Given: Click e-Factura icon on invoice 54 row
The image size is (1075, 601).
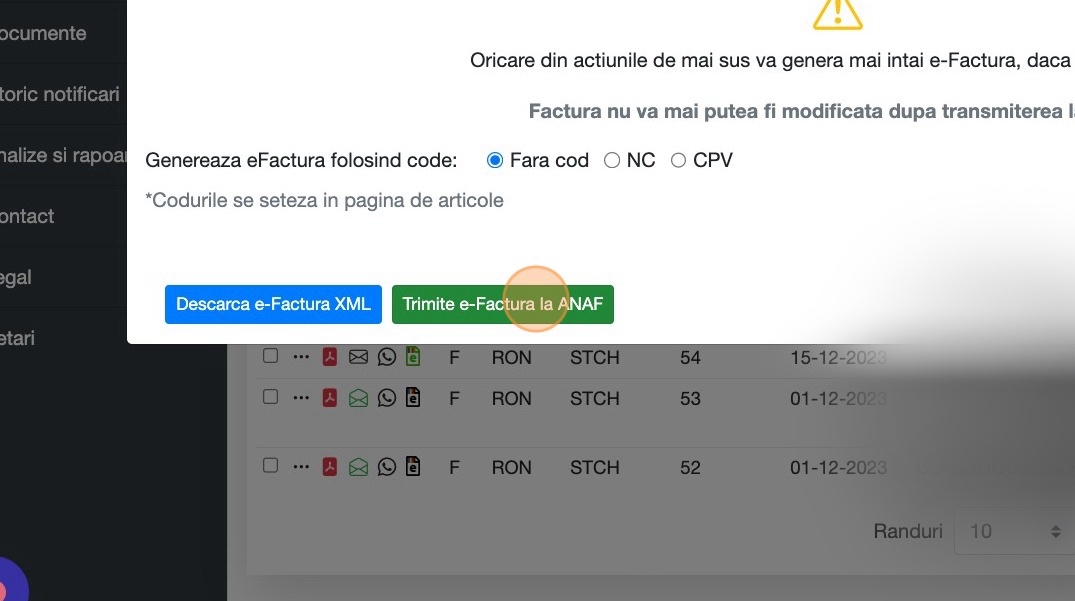Looking at the screenshot, I should (413, 356).
